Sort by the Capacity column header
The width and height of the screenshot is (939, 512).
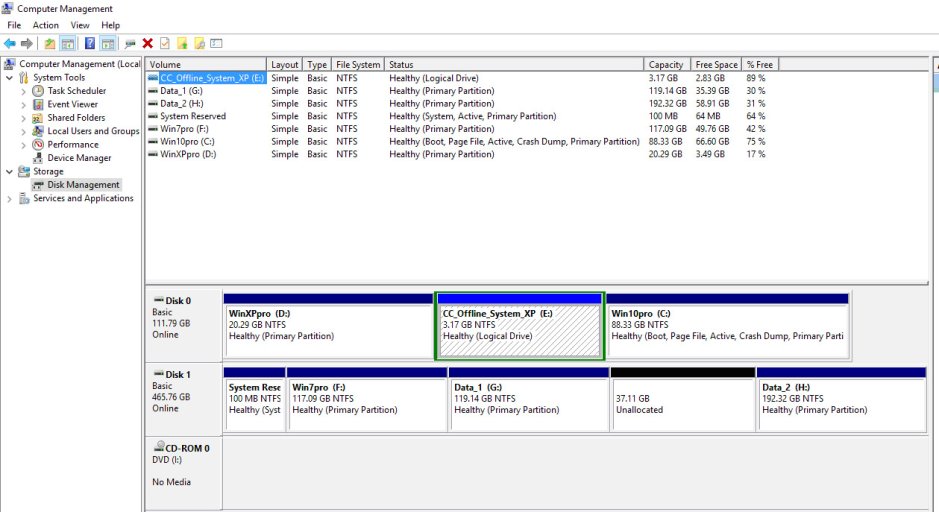(x=667, y=64)
